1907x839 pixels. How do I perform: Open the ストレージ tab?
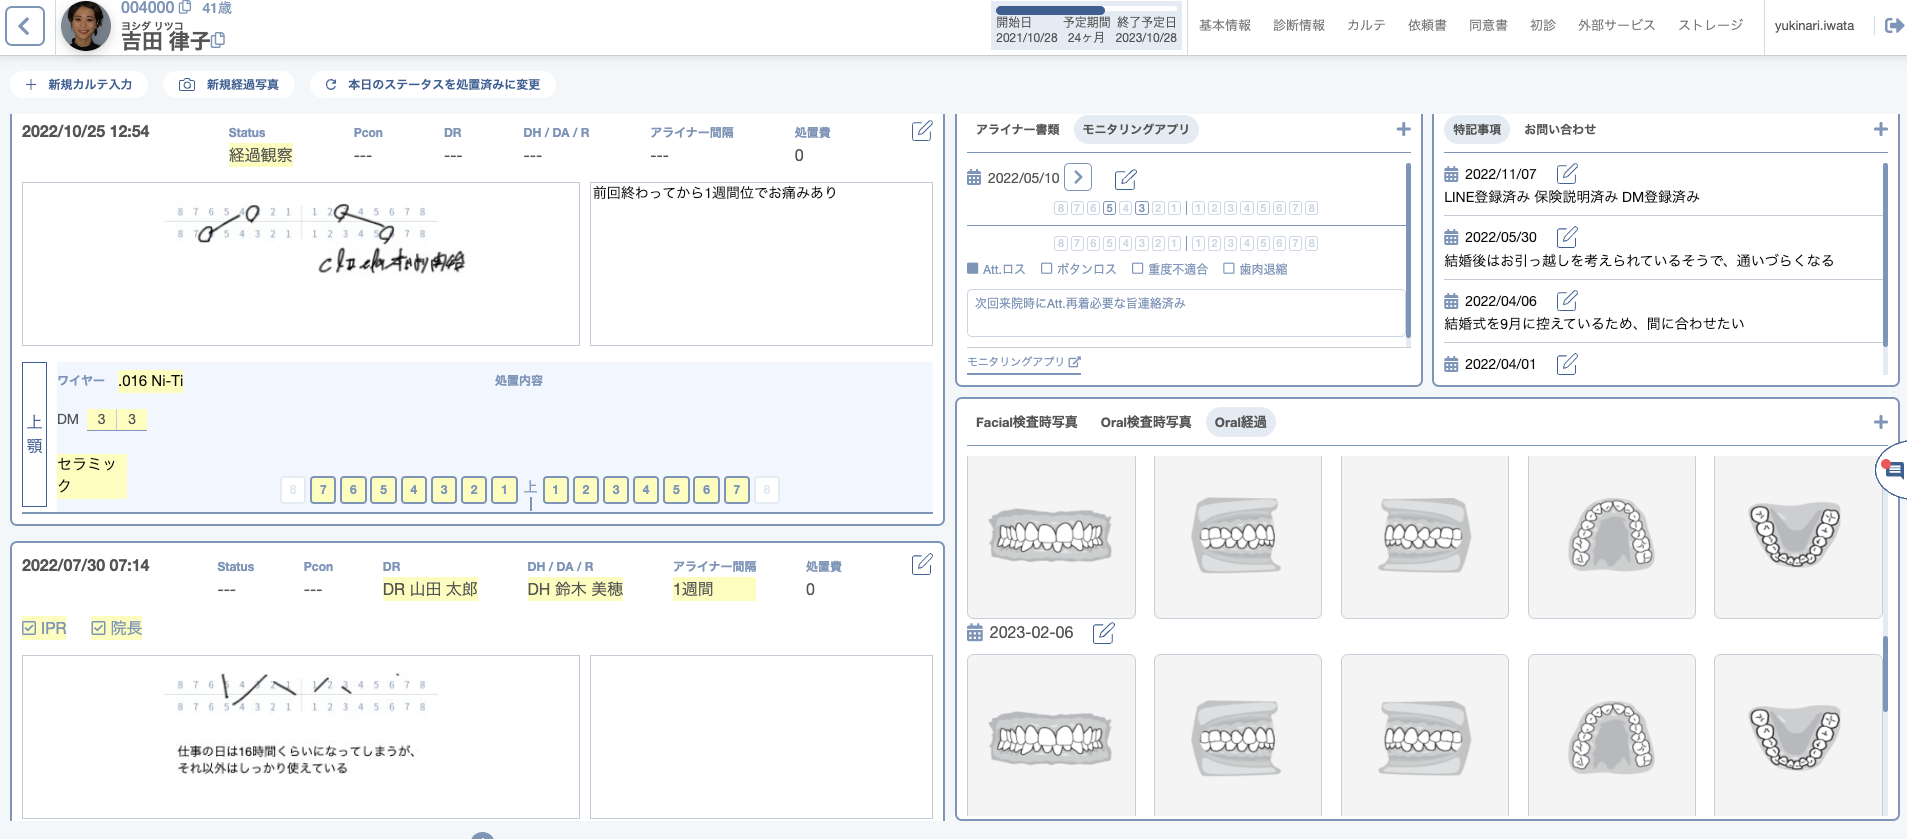(1710, 26)
